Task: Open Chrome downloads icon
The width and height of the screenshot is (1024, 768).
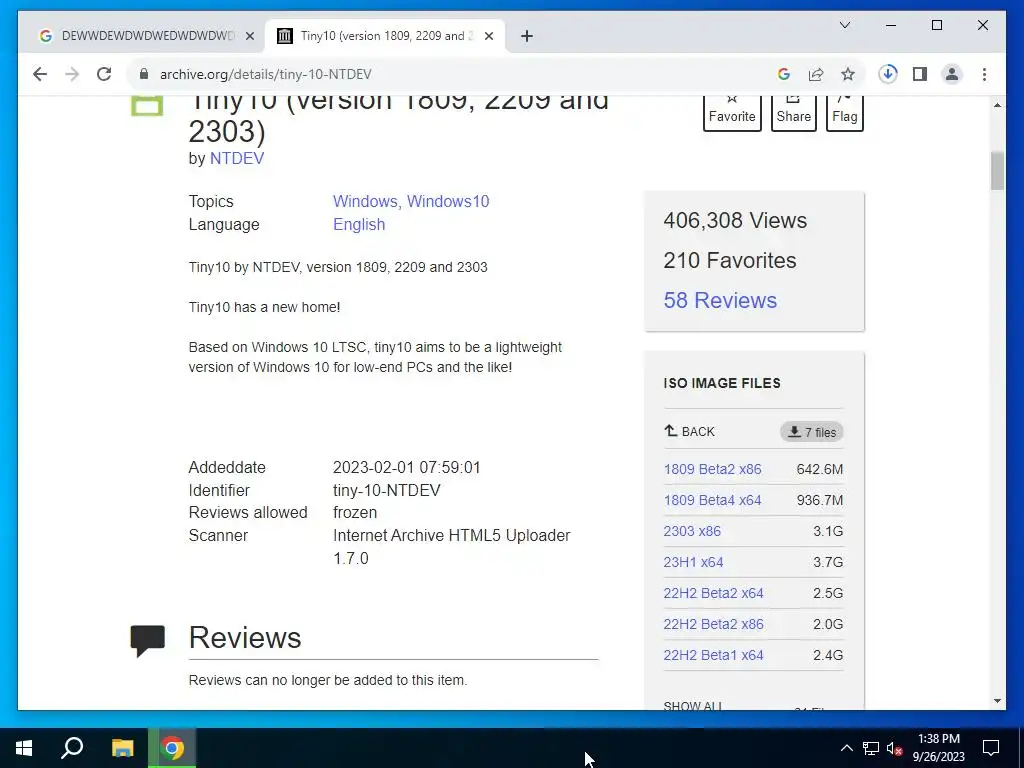Action: [888, 74]
